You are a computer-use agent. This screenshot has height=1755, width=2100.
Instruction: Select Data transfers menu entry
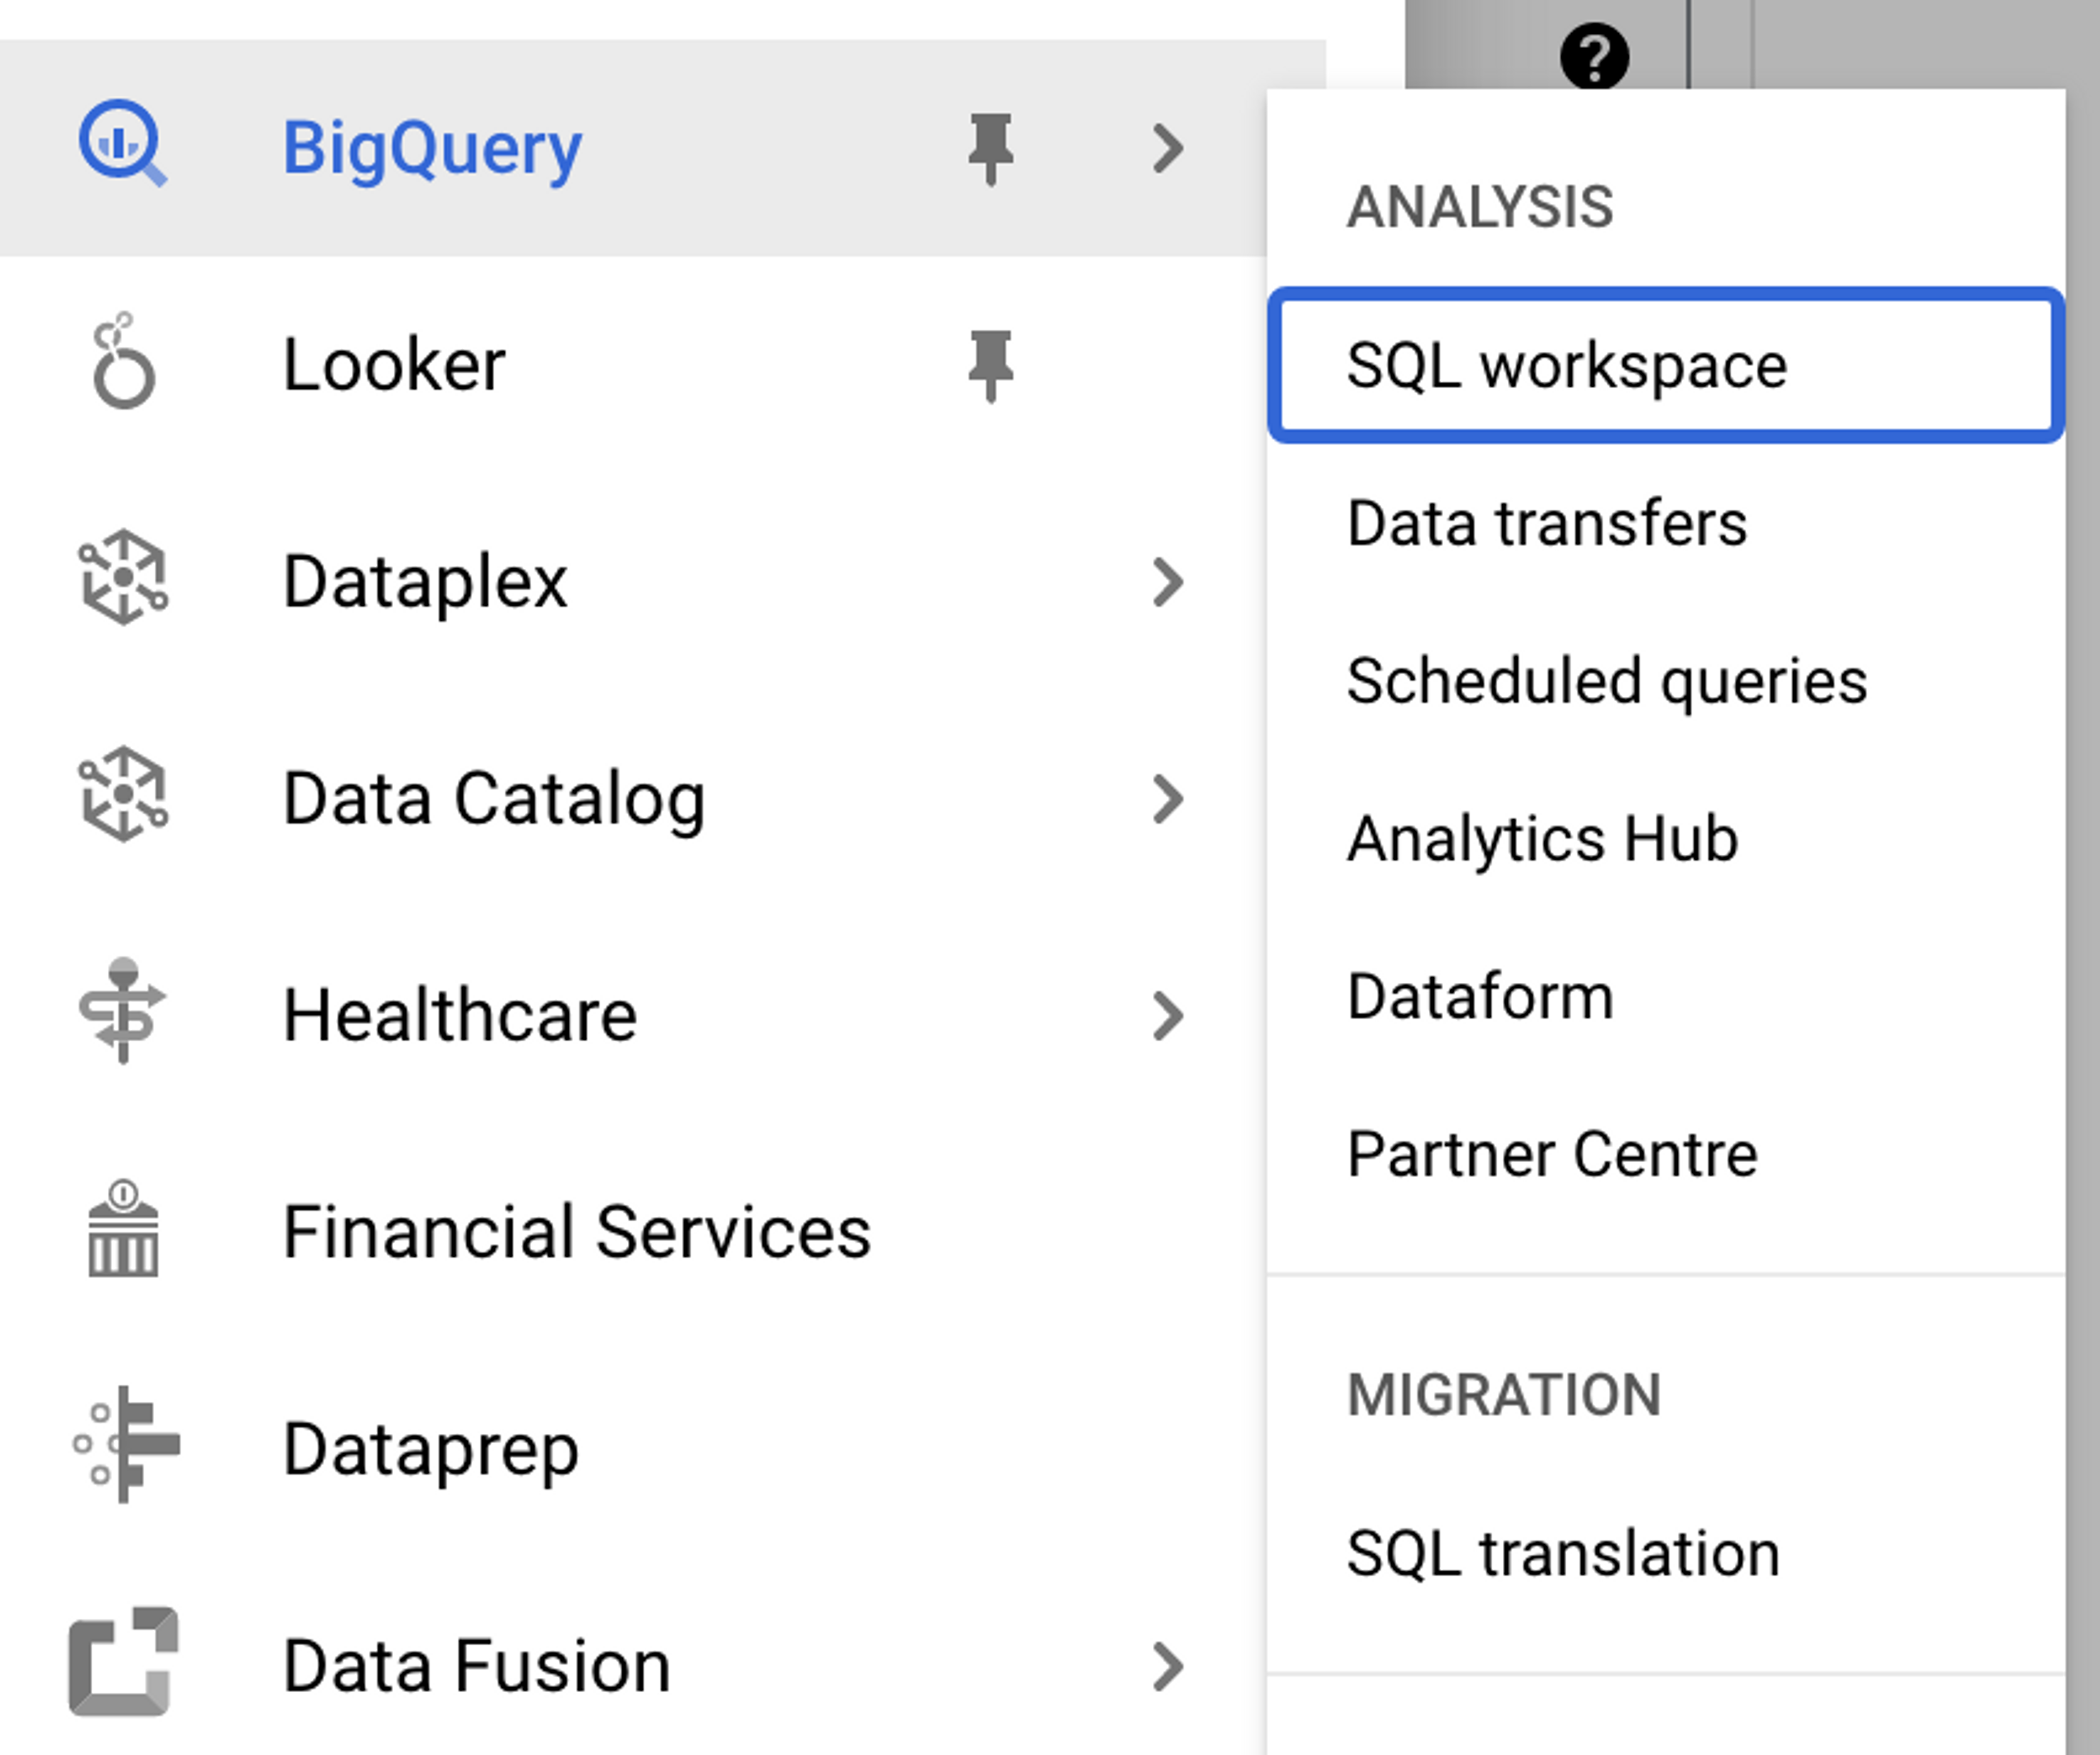click(1666, 523)
